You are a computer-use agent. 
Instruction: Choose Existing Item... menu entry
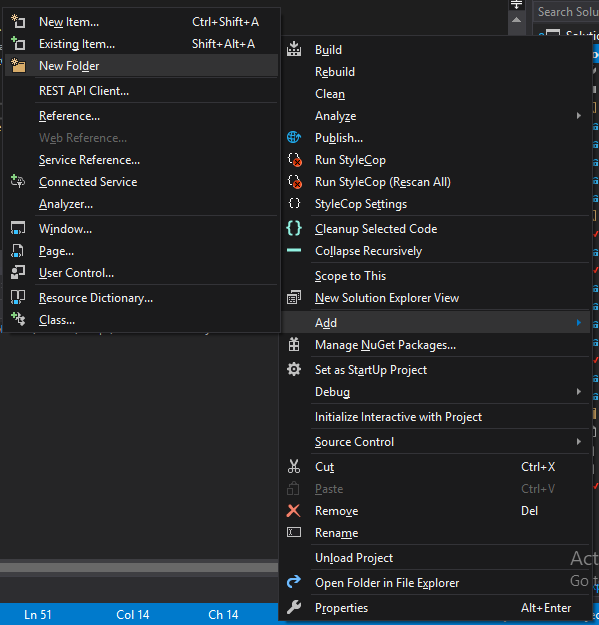[x=141, y=44]
